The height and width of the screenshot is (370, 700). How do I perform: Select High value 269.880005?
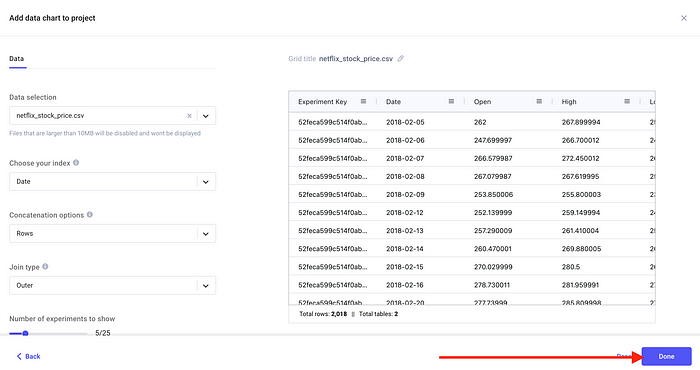pos(581,249)
